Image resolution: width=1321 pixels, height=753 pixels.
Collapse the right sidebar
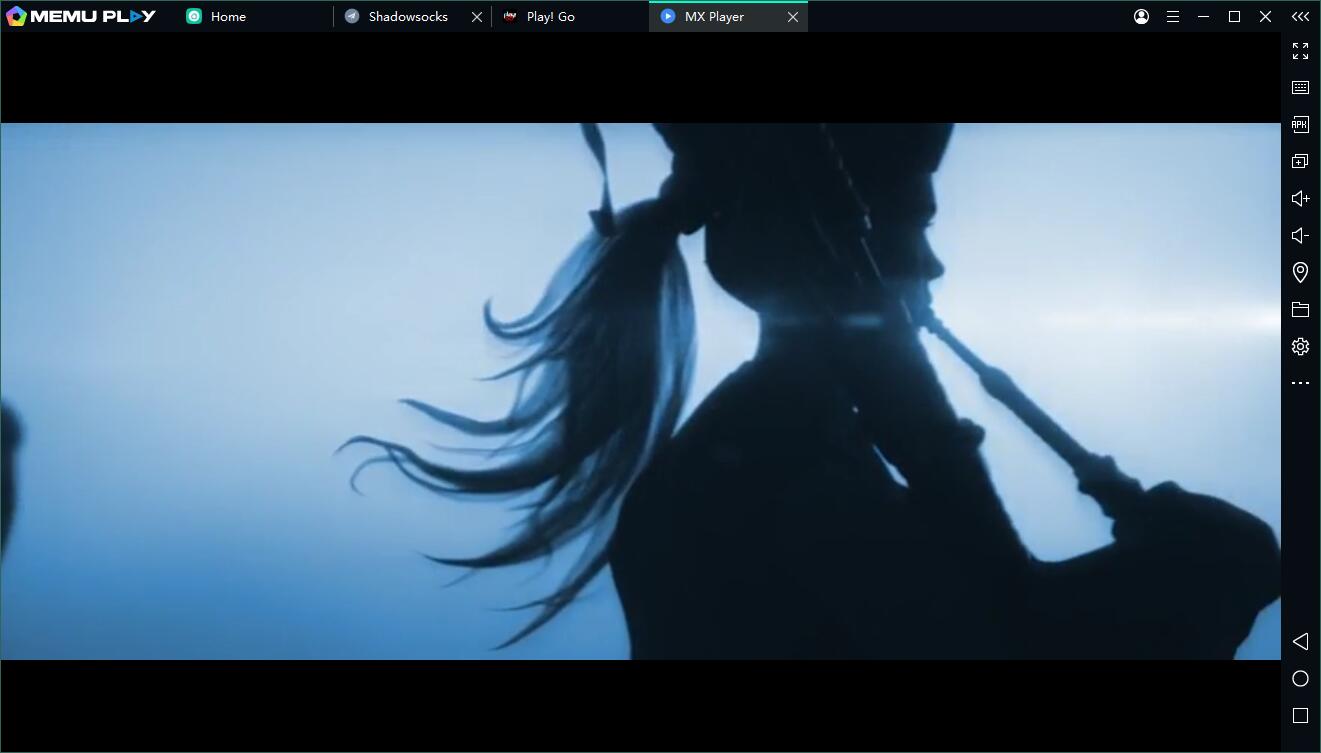(x=1300, y=16)
